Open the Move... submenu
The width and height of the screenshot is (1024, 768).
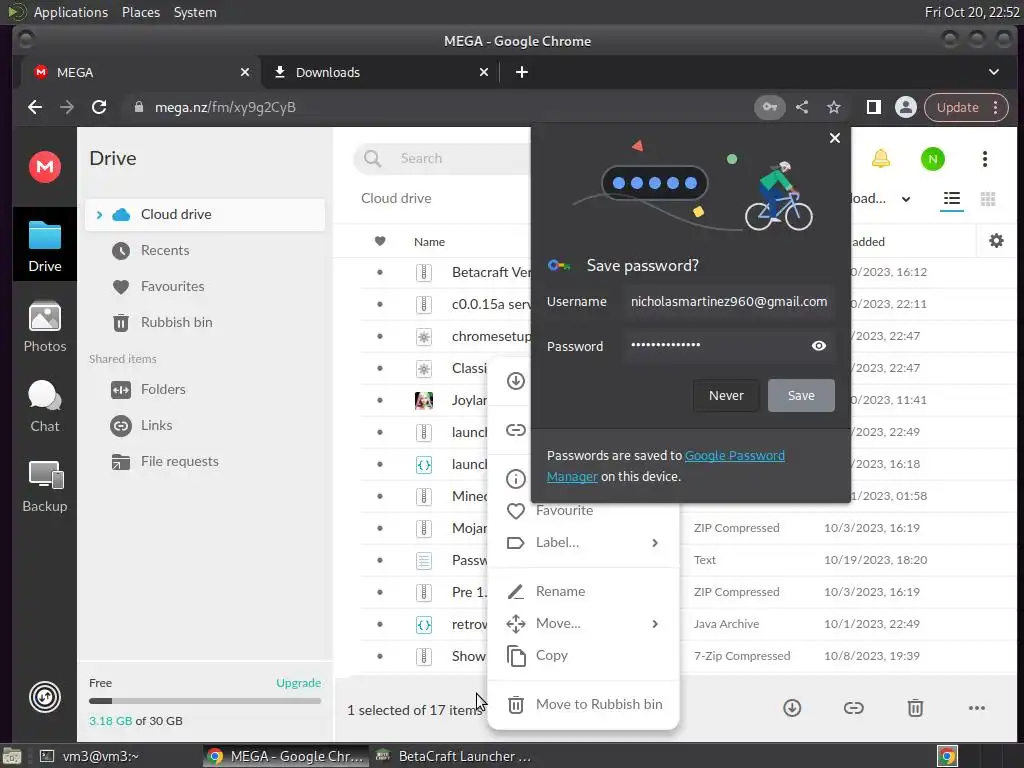coord(584,623)
